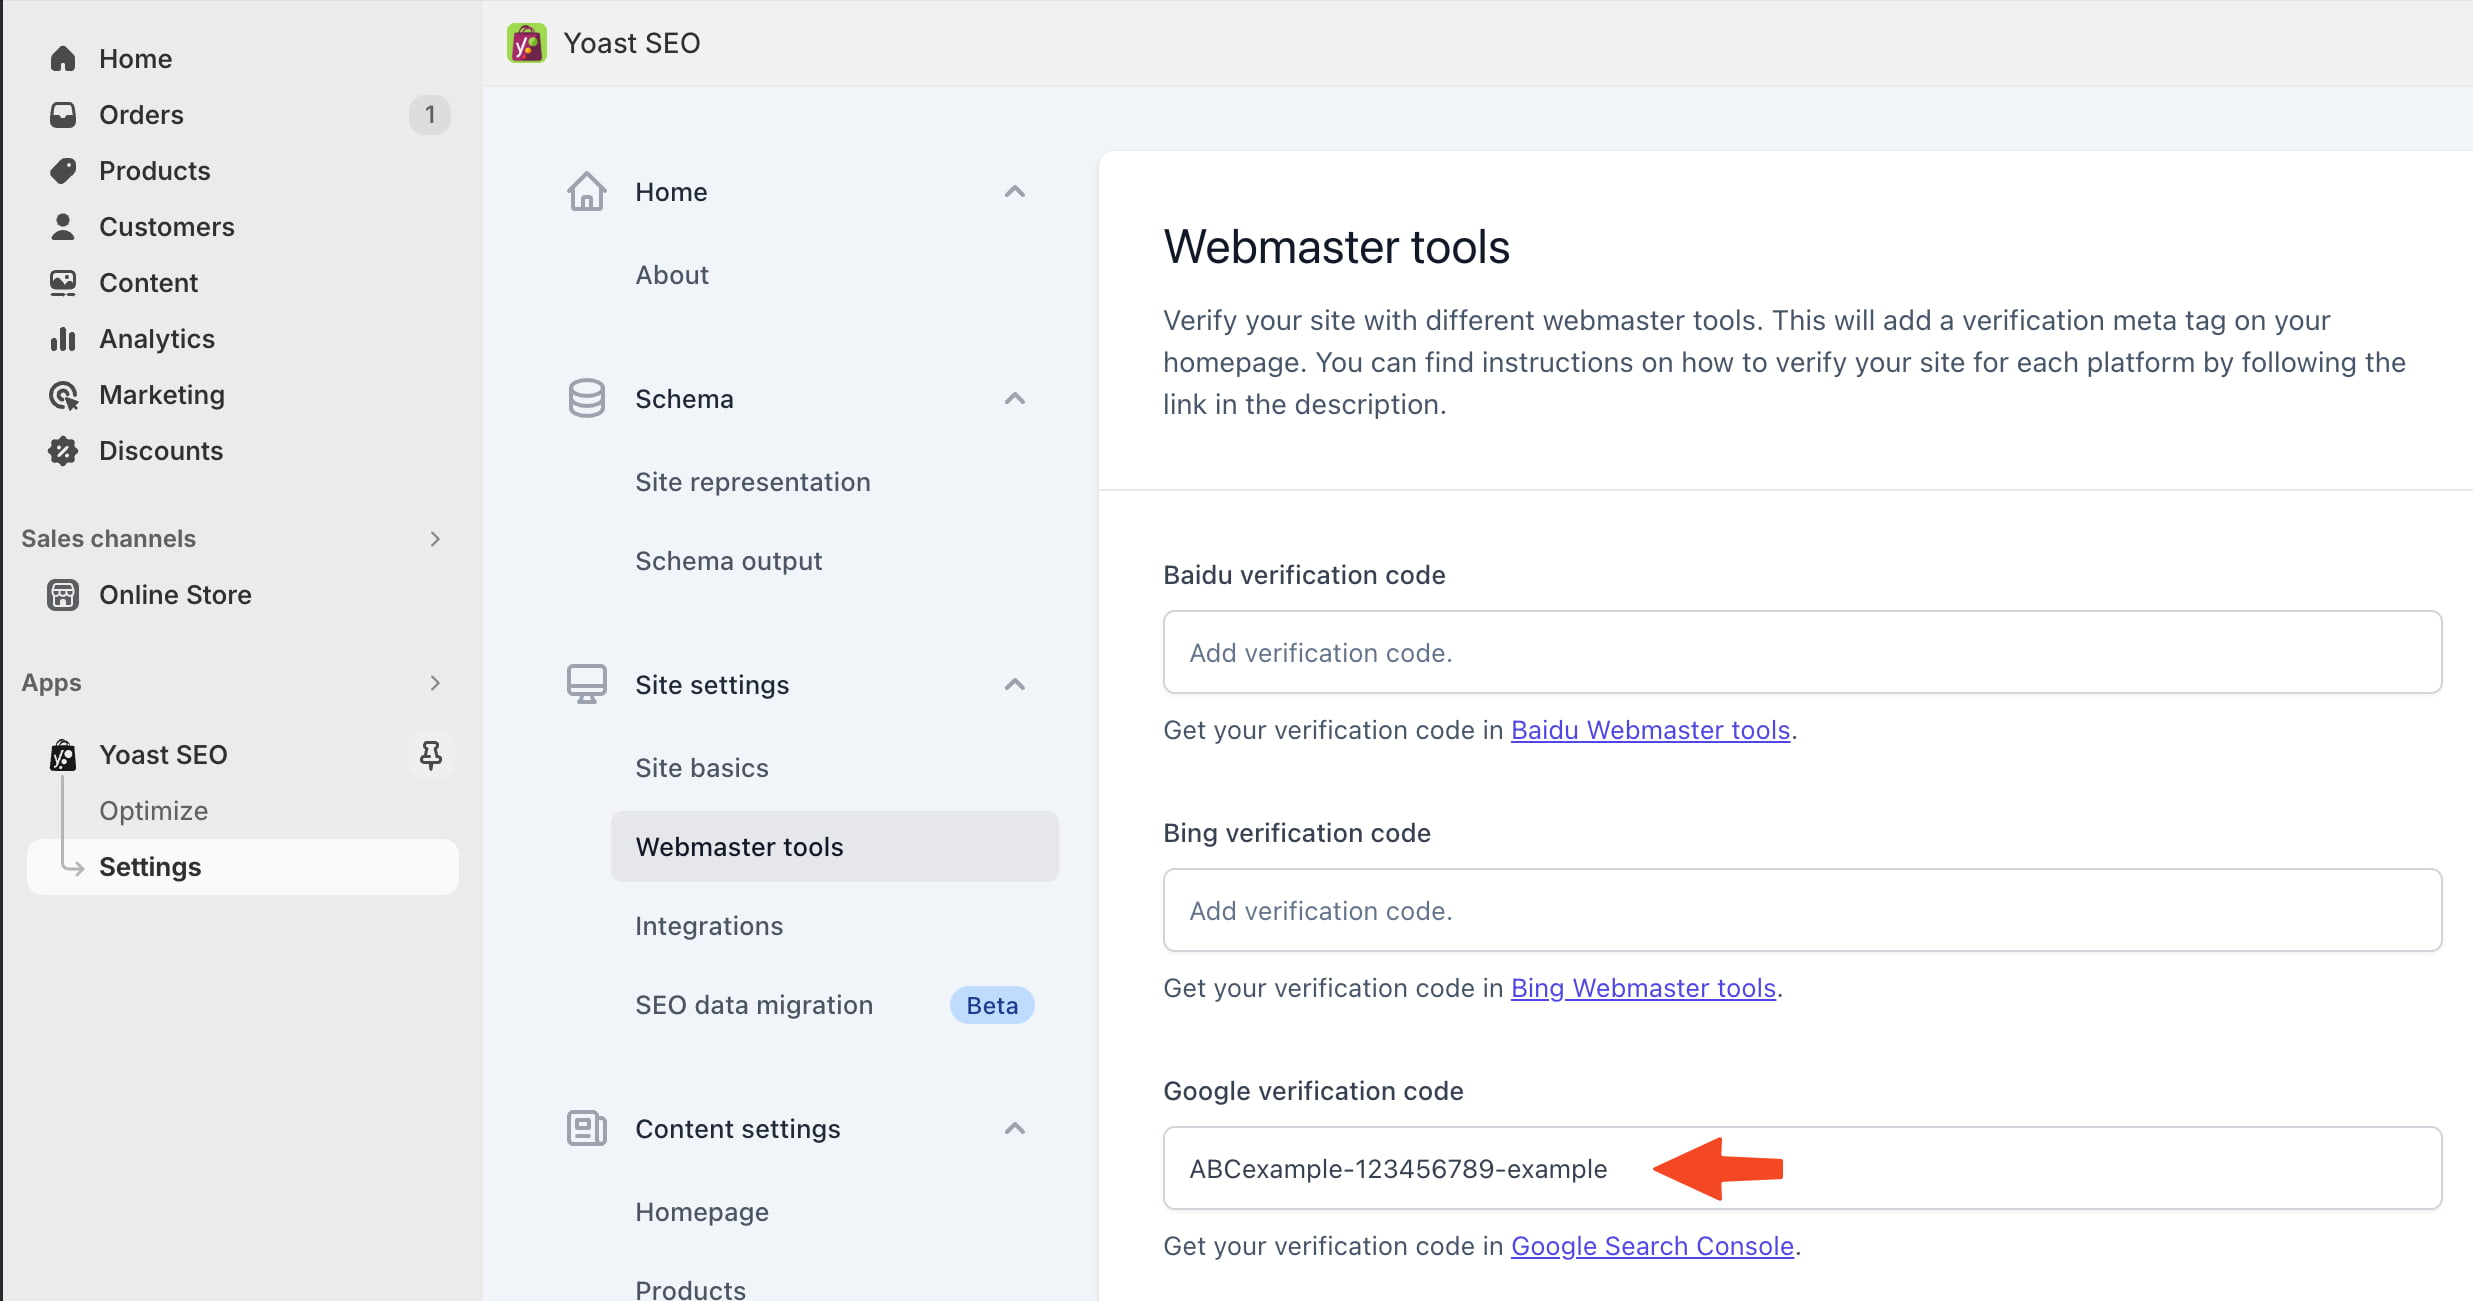2473x1301 pixels.
Task: Focus the Bing verification code field
Action: click(1802, 910)
